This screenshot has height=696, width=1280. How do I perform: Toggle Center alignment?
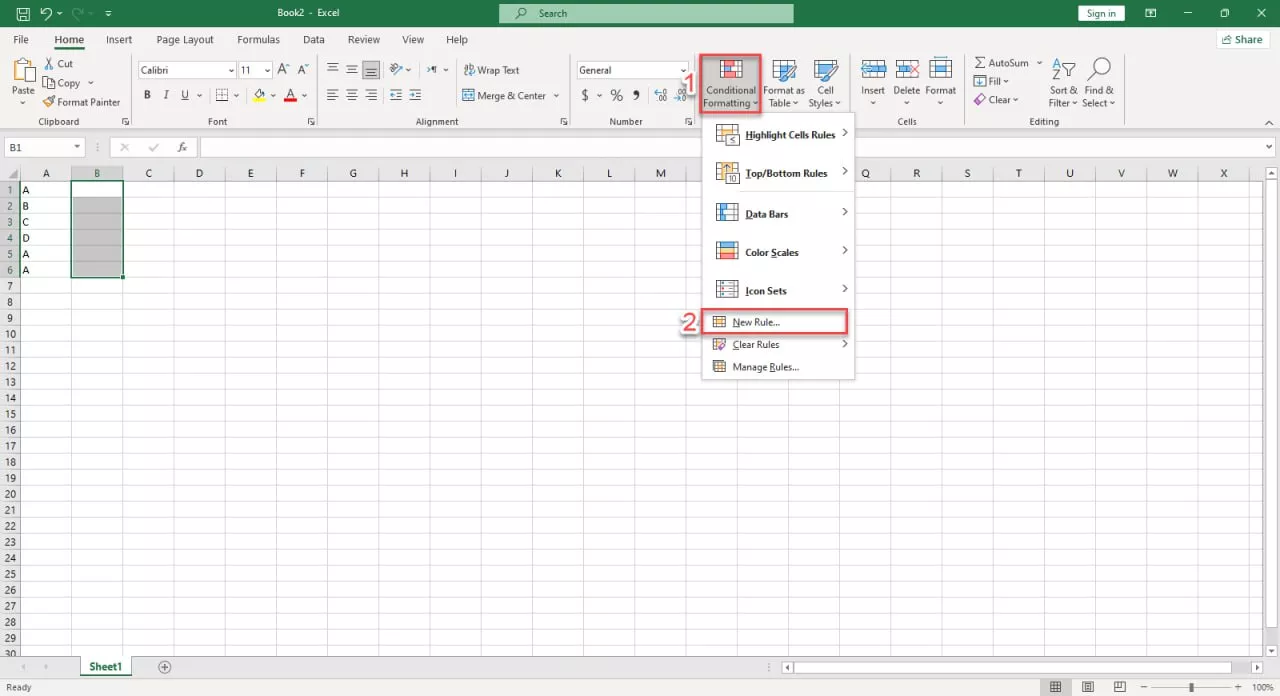click(351, 96)
